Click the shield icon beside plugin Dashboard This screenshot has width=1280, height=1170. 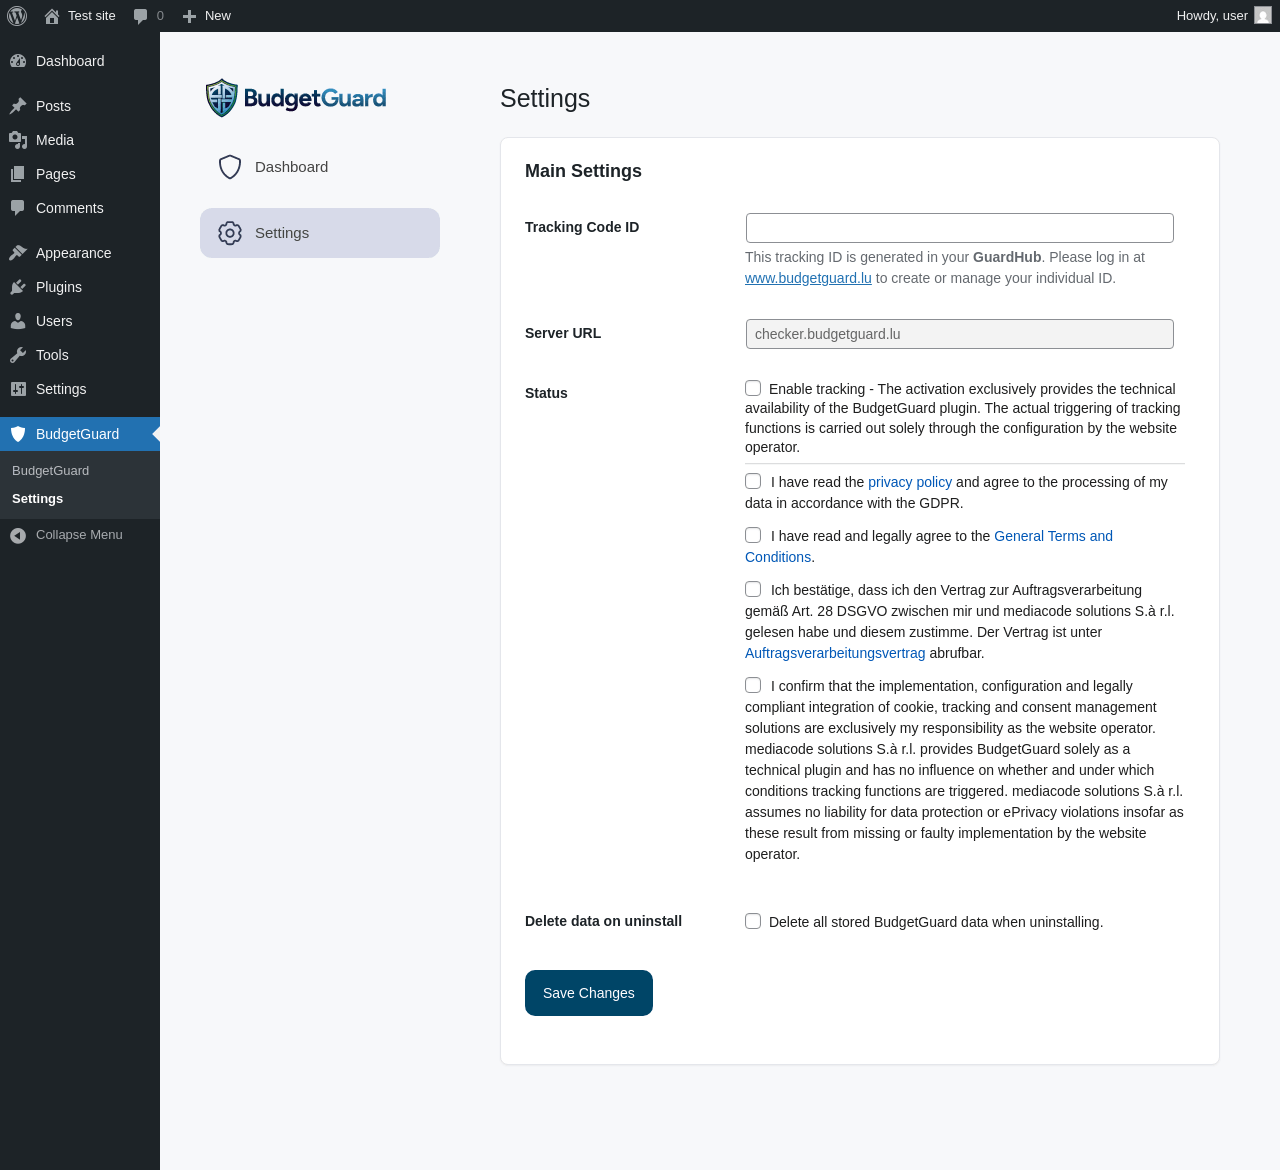[230, 167]
